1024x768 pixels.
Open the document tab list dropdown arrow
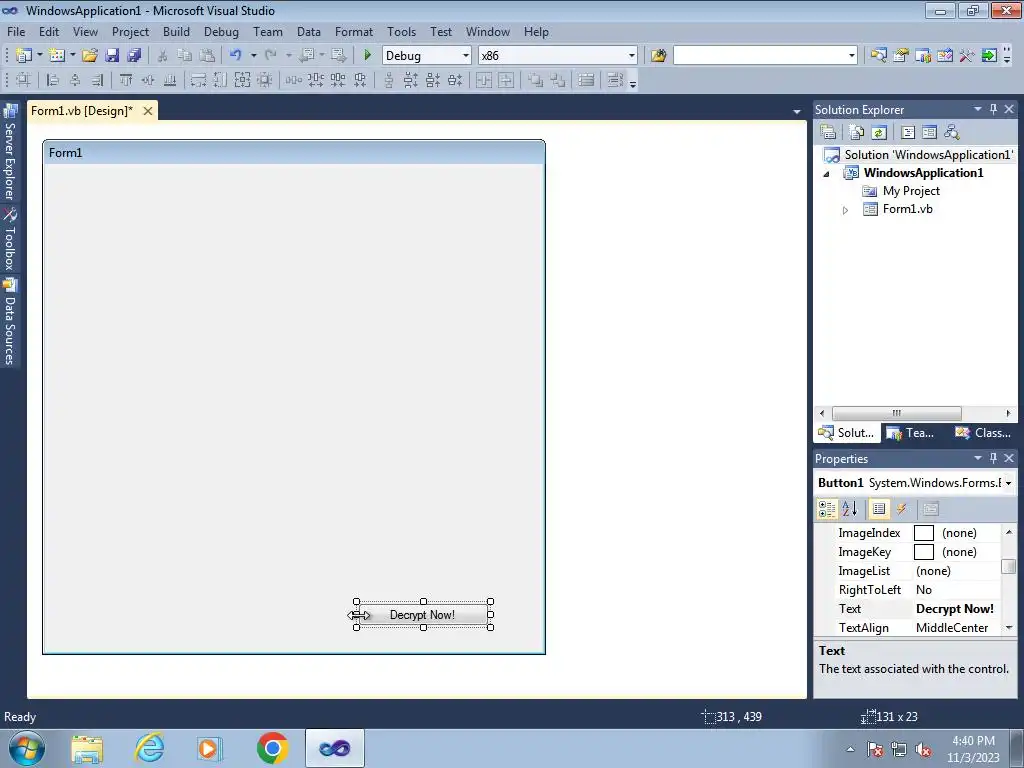[x=797, y=112]
